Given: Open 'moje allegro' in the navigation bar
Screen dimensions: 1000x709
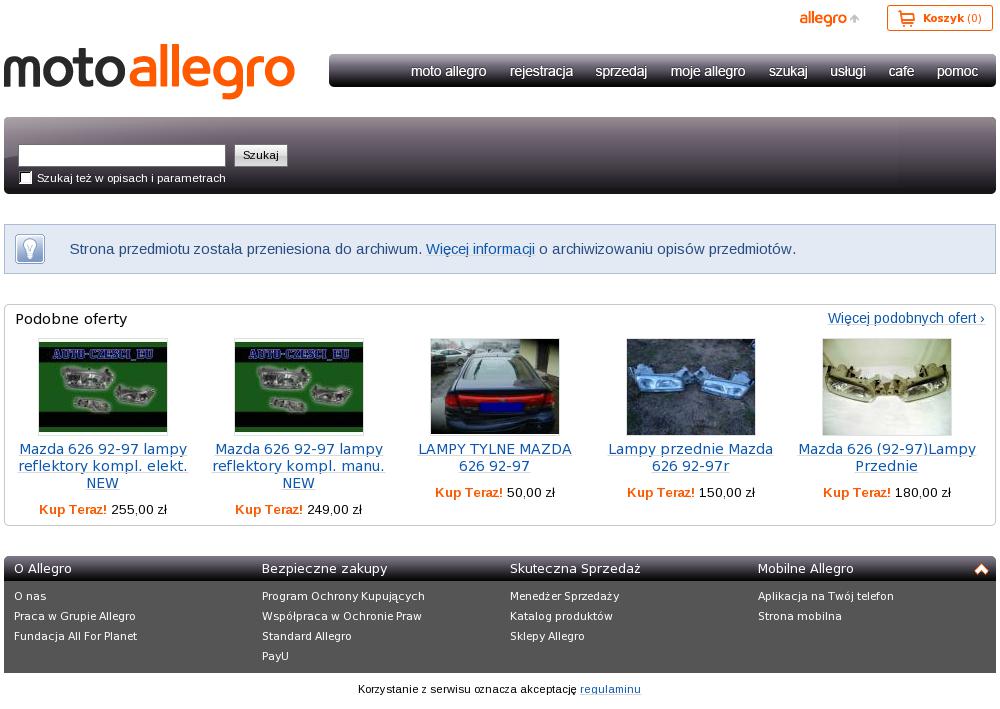Looking at the screenshot, I should [708, 71].
